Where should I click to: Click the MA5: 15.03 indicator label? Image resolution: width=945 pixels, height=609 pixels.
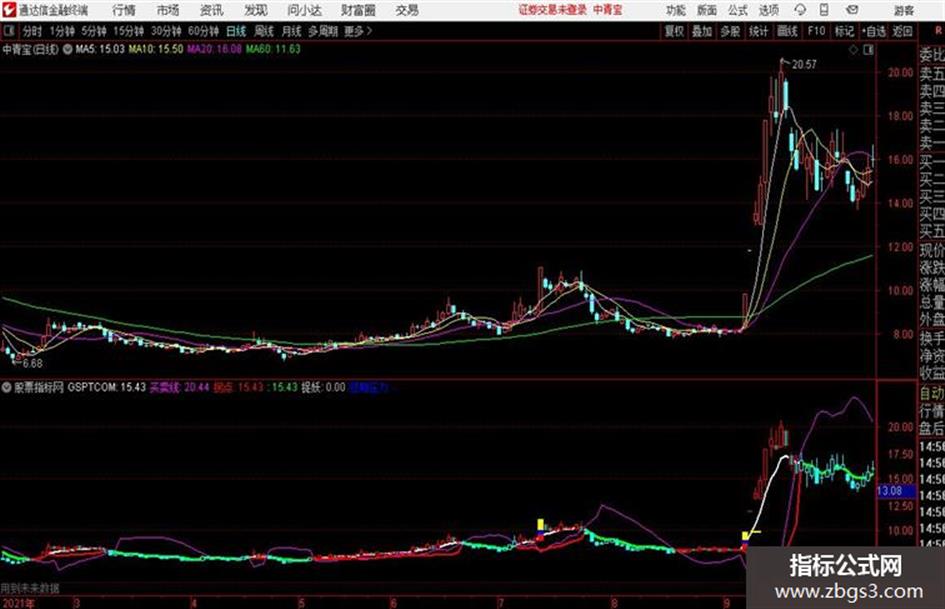tap(100, 49)
